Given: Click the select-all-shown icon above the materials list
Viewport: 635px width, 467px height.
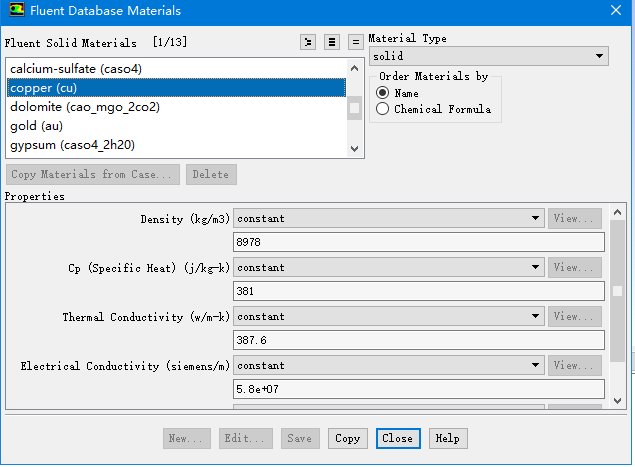Looking at the screenshot, I should point(332,42).
